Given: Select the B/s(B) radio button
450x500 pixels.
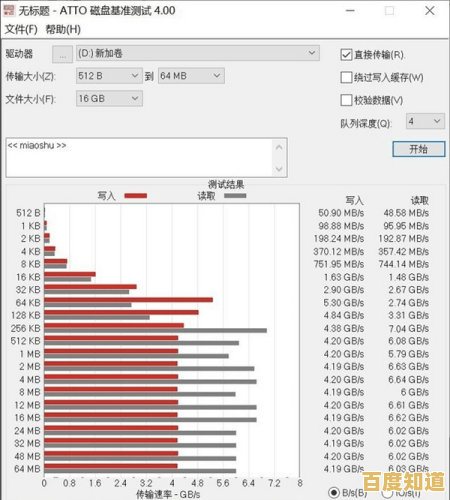Looking at the screenshot, I should 334,492.
